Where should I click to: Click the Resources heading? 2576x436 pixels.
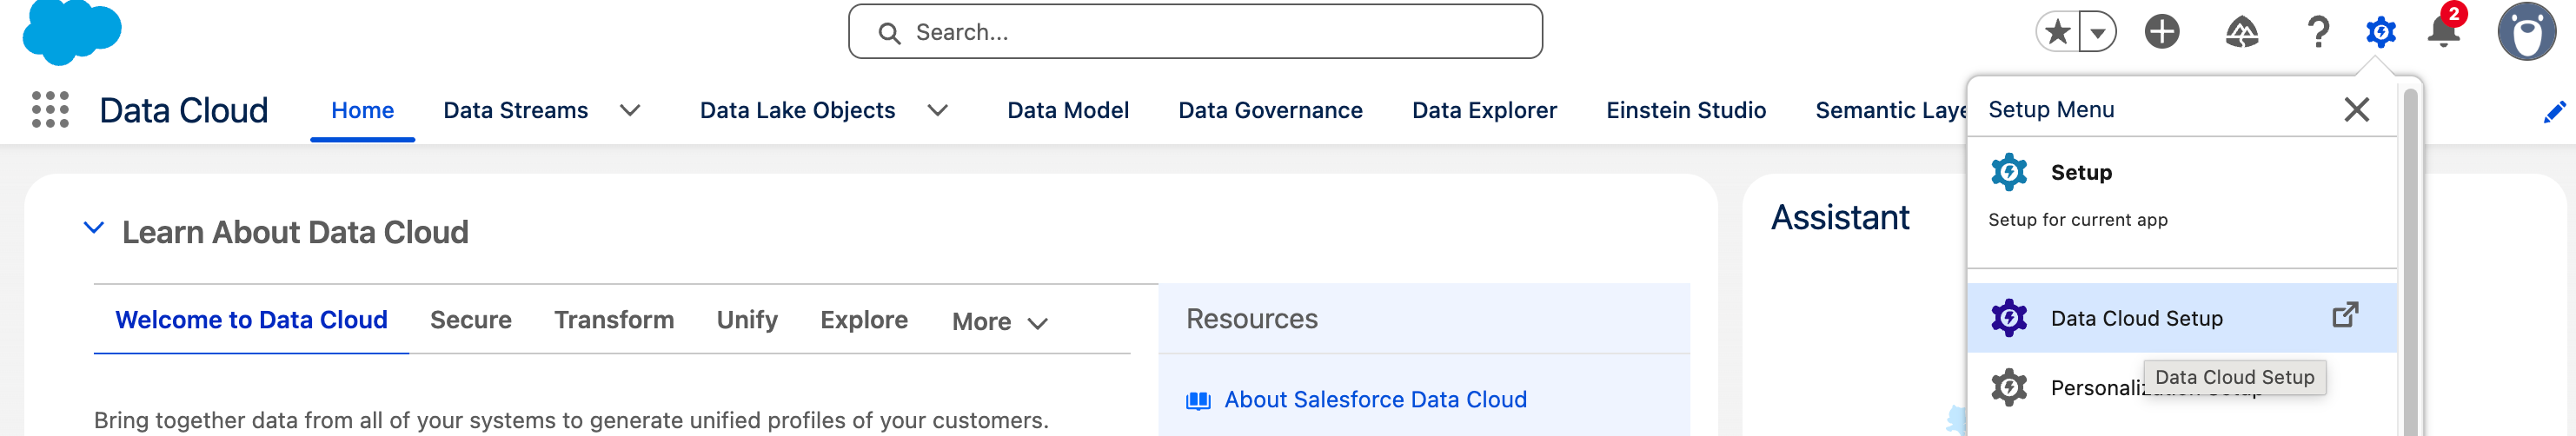pyautogui.click(x=1252, y=319)
